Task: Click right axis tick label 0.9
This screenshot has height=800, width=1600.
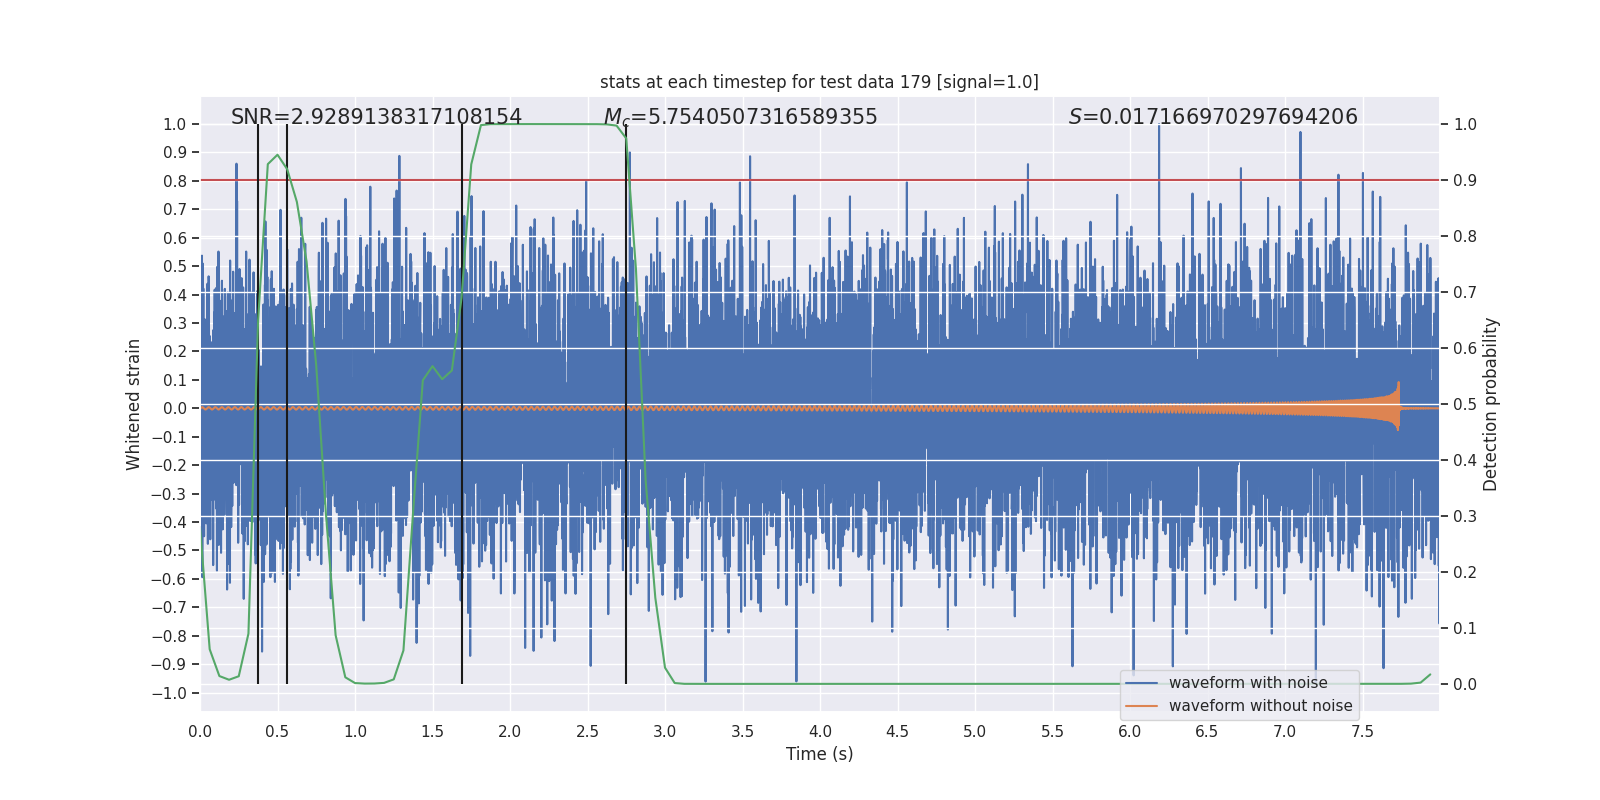Action: (1465, 181)
